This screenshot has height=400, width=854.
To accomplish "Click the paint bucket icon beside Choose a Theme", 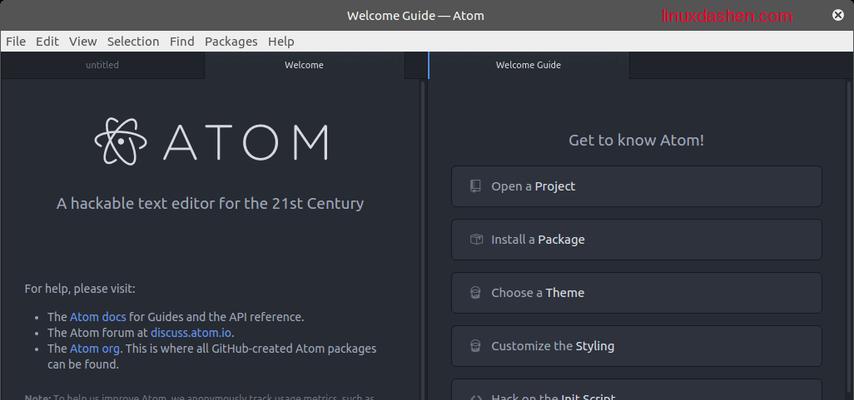I will 475,293.
